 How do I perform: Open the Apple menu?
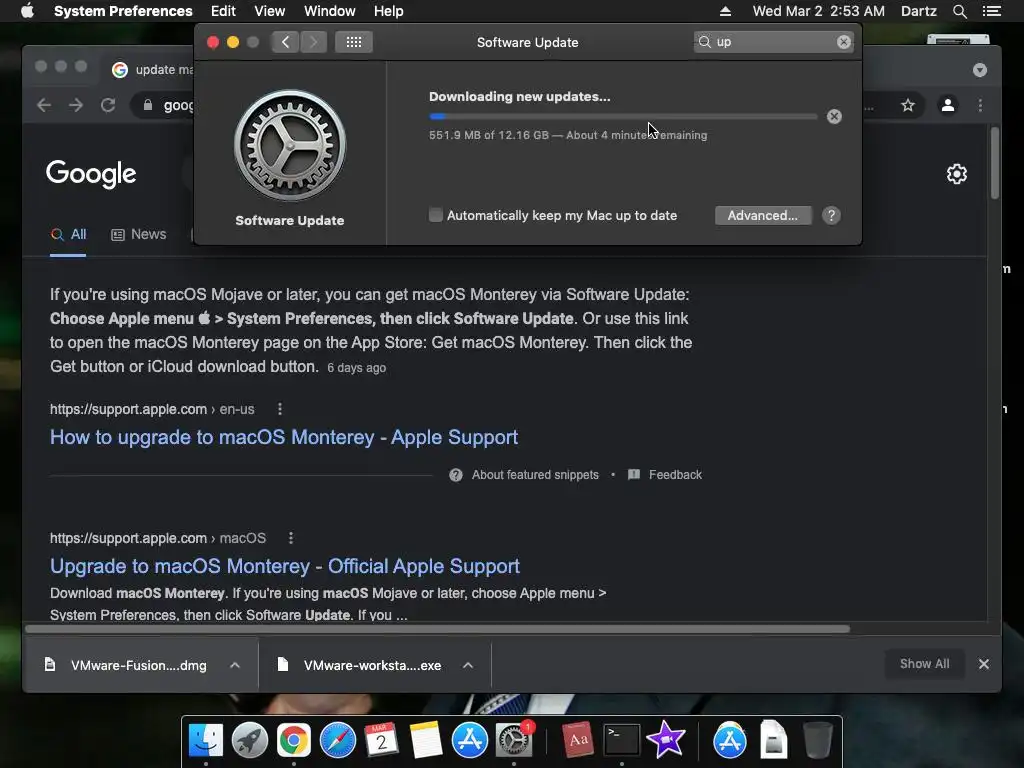(x=27, y=11)
